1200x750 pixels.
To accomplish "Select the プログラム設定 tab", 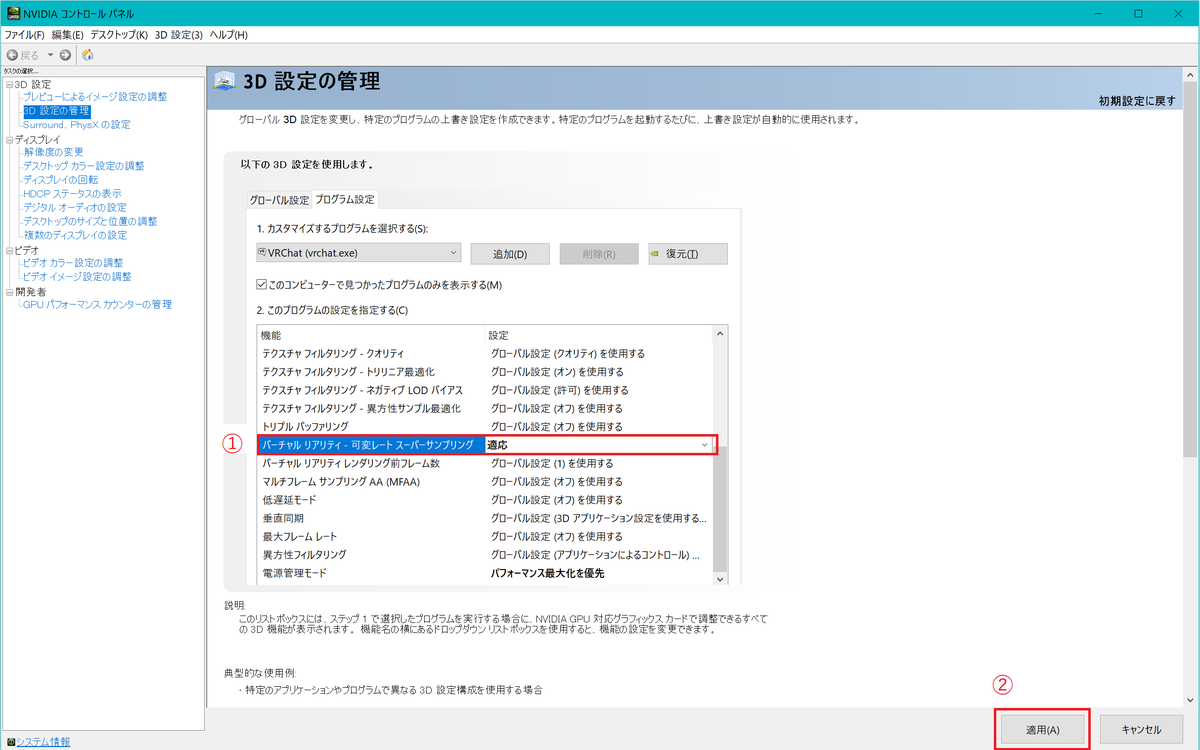I will coord(345,199).
